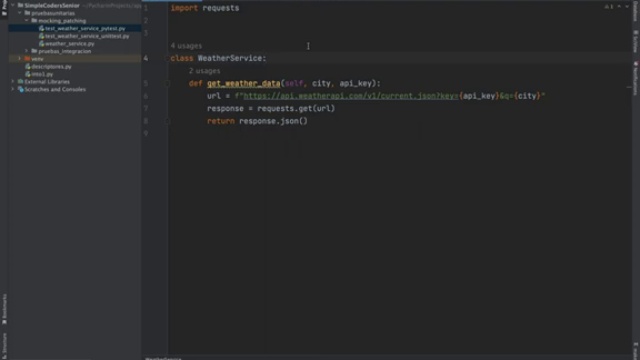Click 'requests.get(url)' on line 7
The height and width of the screenshot is (360, 640).
pyautogui.click(x=296, y=109)
